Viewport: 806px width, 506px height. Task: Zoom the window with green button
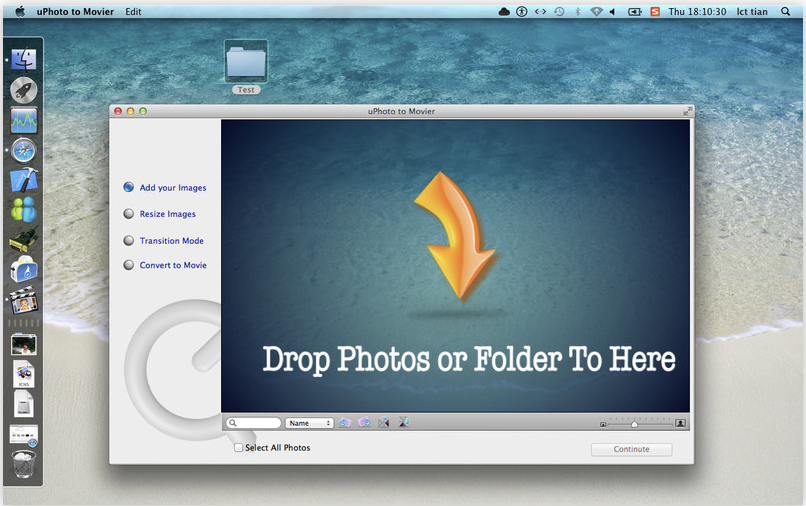[x=143, y=111]
